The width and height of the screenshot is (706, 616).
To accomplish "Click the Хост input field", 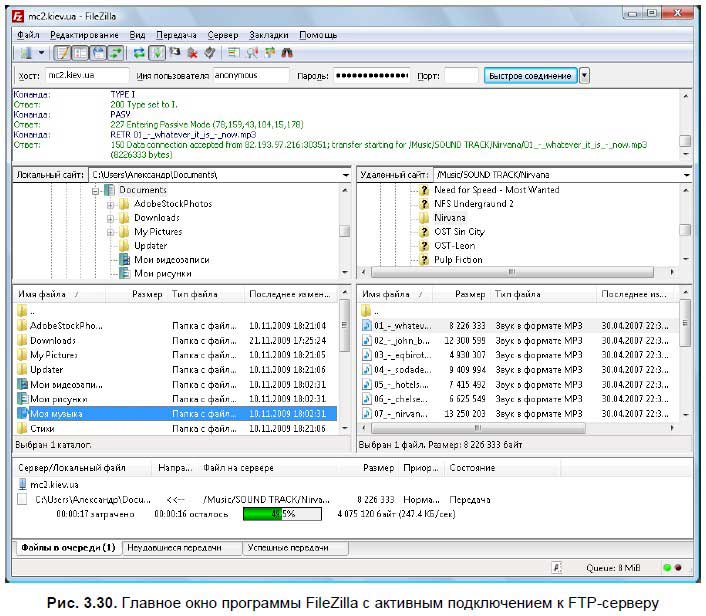I will pyautogui.click(x=87, y=76).
